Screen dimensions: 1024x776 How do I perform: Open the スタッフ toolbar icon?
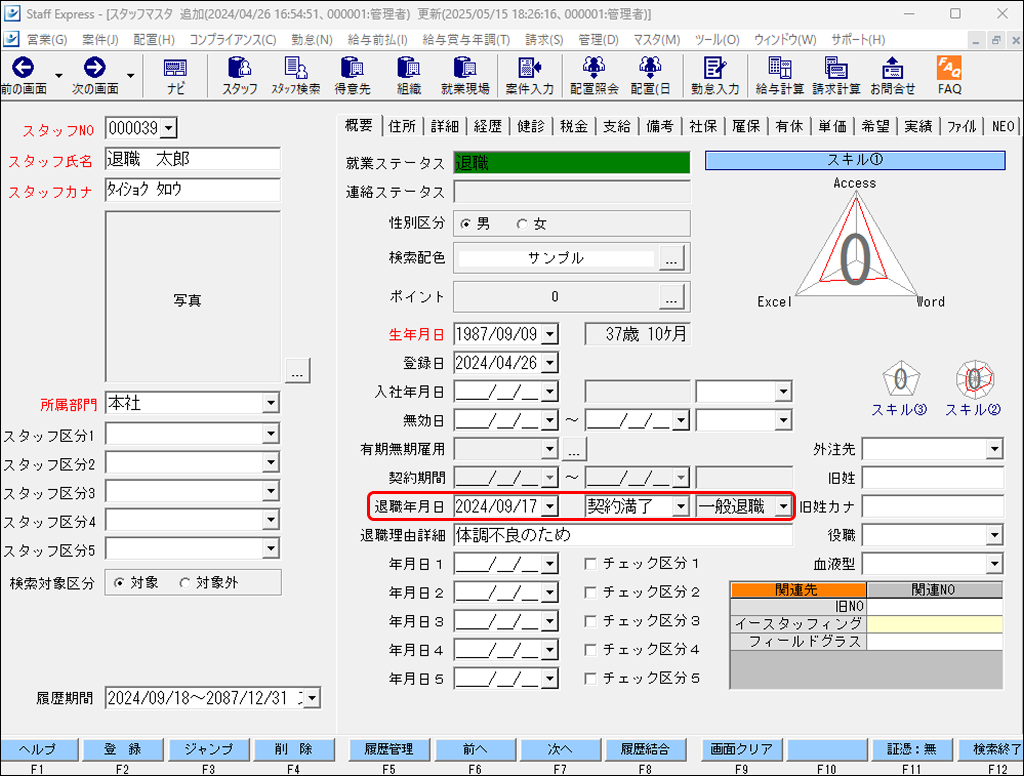[240, 68]
